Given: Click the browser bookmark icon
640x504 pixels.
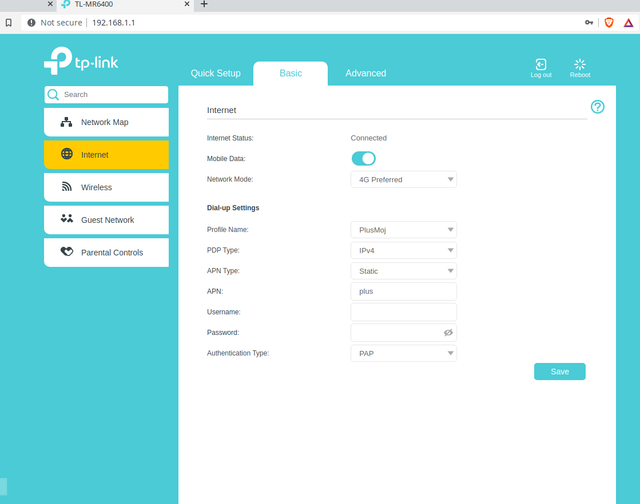Looking at the screenshot, I should [9, 22].
